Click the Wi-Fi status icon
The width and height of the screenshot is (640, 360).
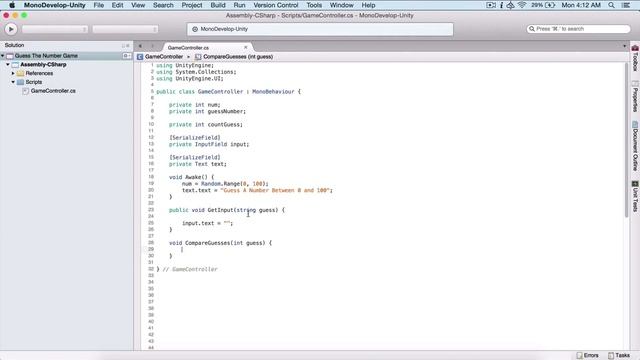click(522, 5)
